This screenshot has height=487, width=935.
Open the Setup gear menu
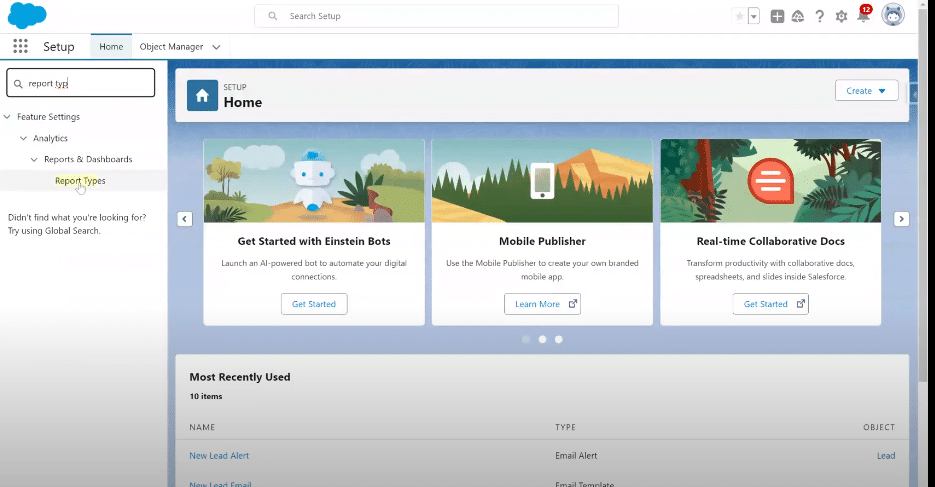pos(841,17)
